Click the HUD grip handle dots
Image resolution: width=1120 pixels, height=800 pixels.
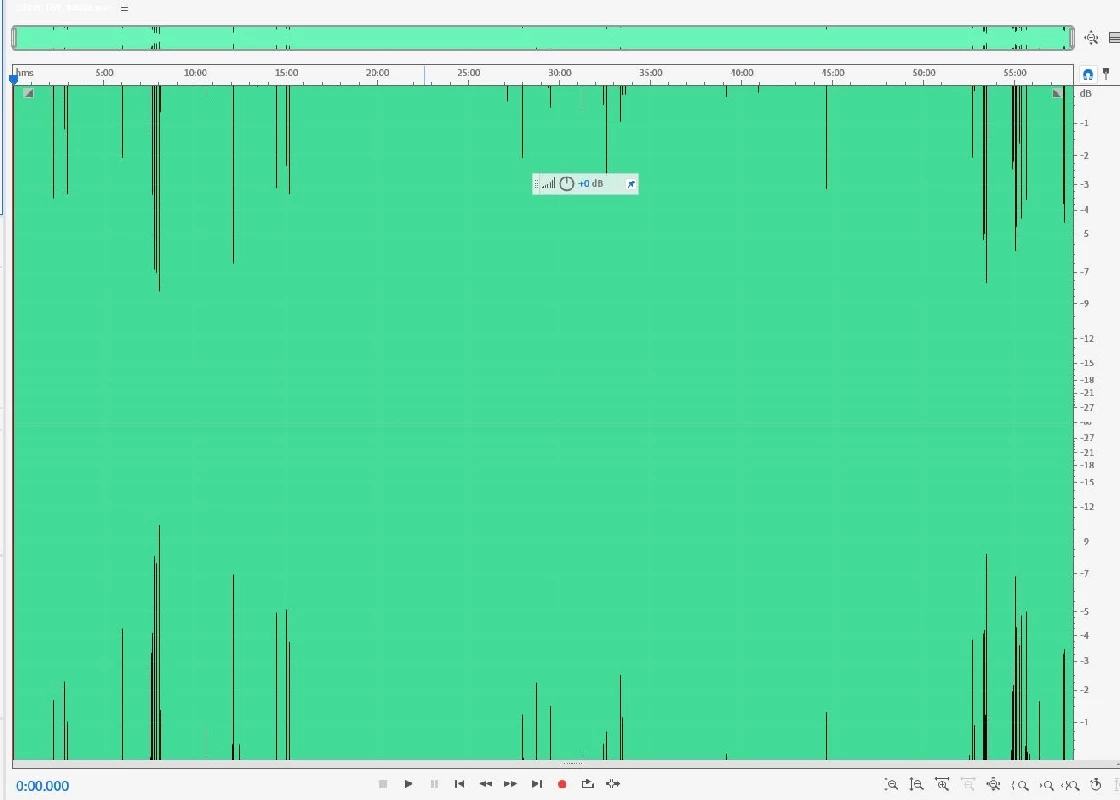(536, 184)
